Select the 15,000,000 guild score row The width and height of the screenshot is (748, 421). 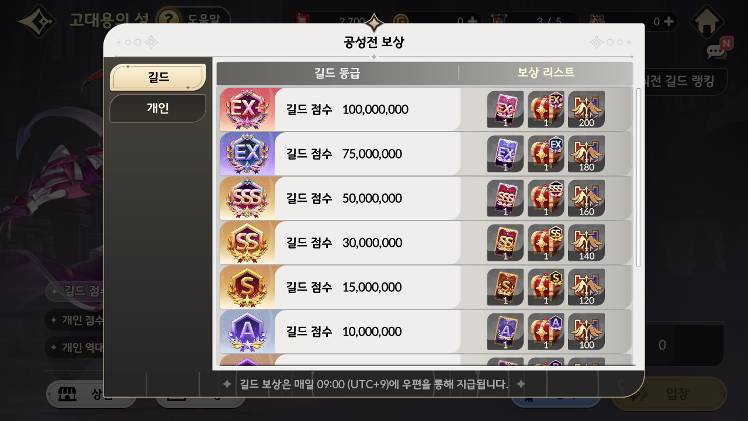[x=426, y=287]
